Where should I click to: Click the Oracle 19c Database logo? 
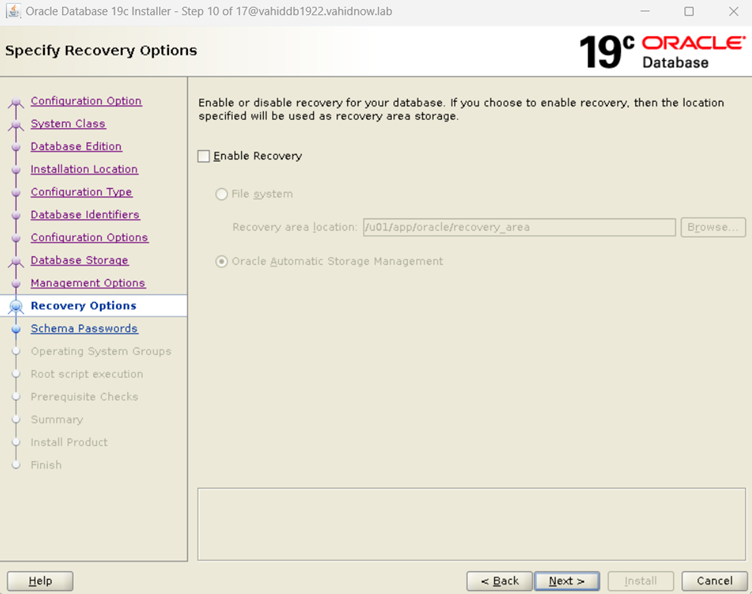pos(662,51)
